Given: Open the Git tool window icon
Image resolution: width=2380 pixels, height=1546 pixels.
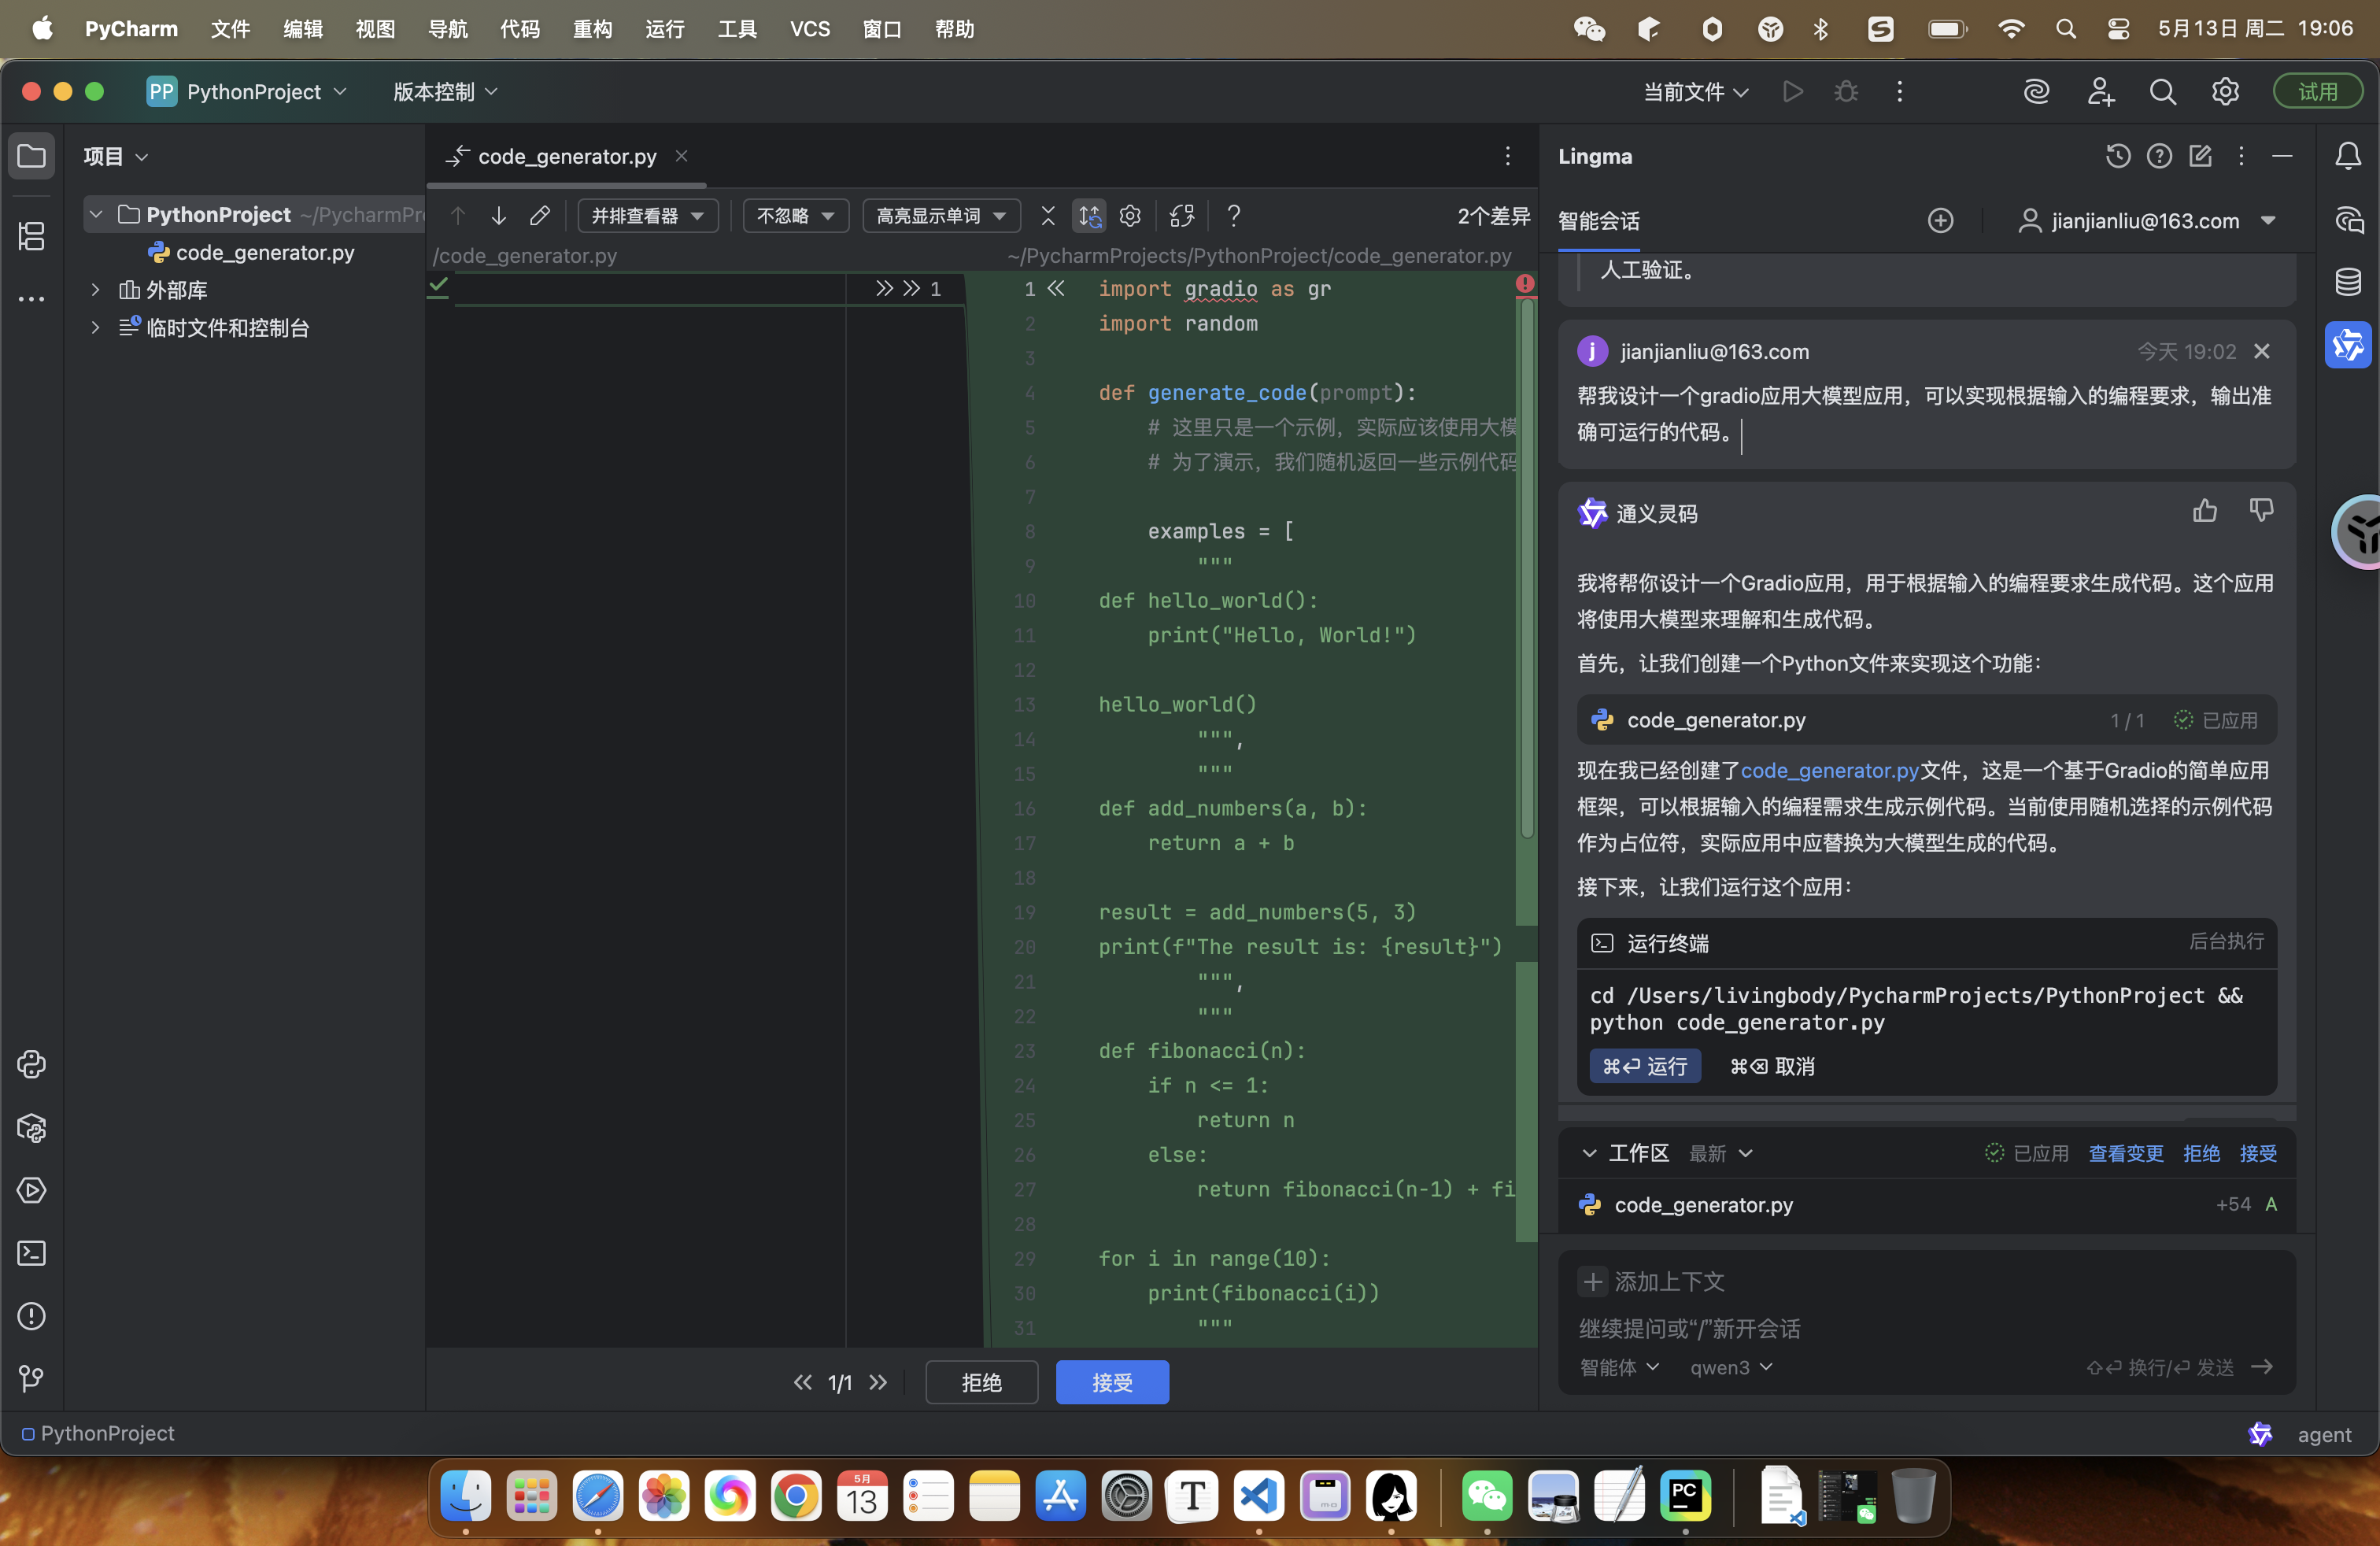Looking at the screenshot, I should [x=31, y=1378].
